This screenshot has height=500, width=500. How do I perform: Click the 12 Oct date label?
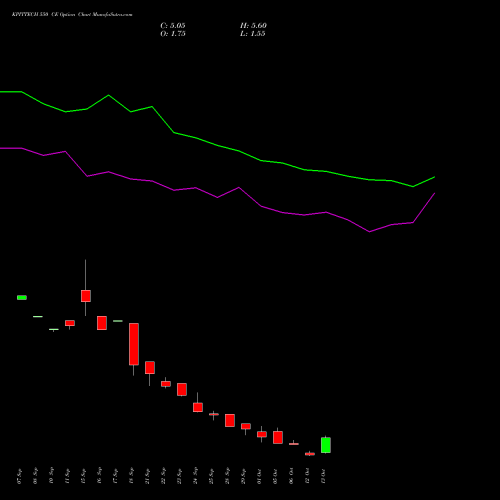point(307,476)
